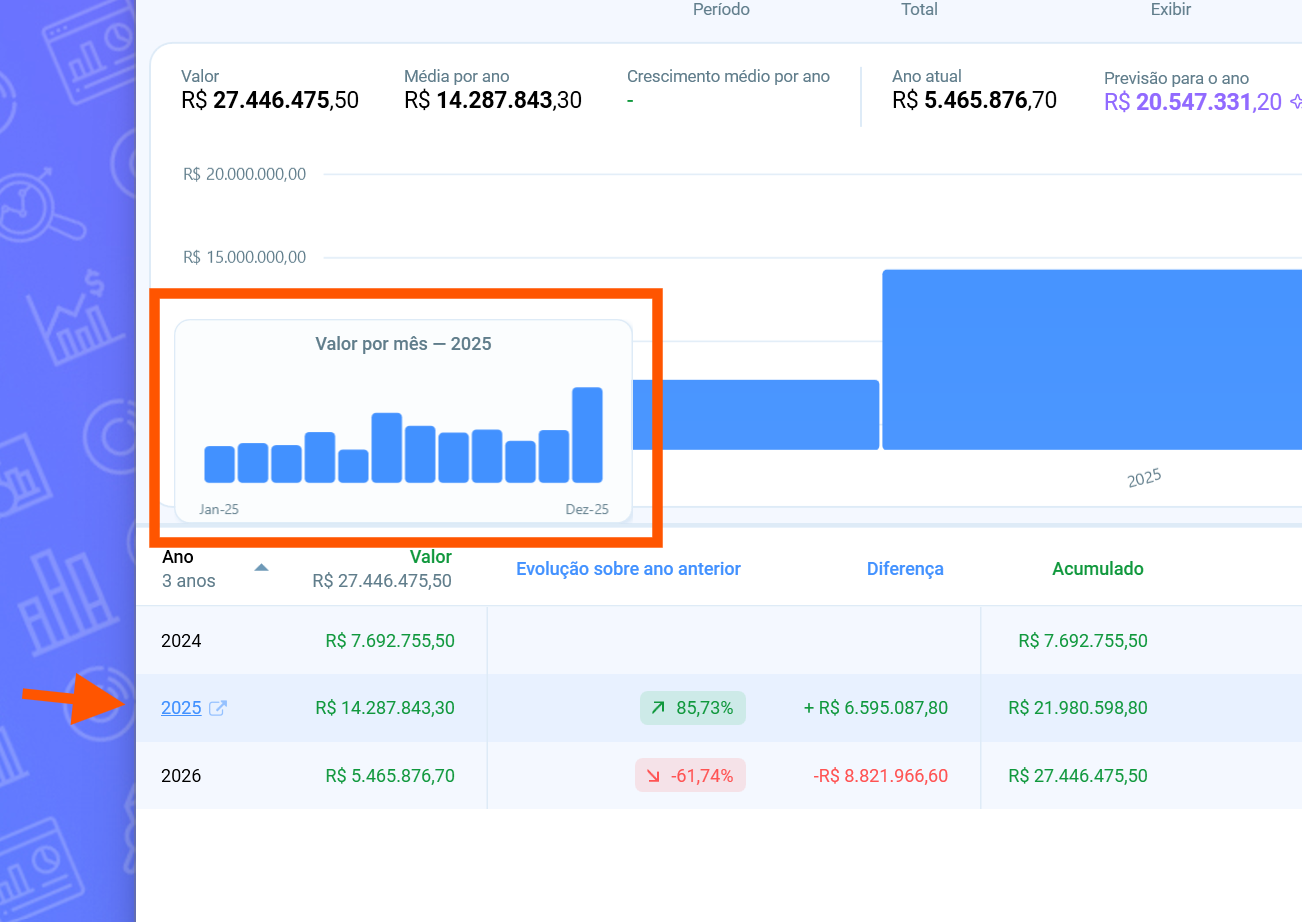Sort by Evolução sobre ano anterior header
The height and width of the screenshot is (922, 1302).
pos(628,569)
